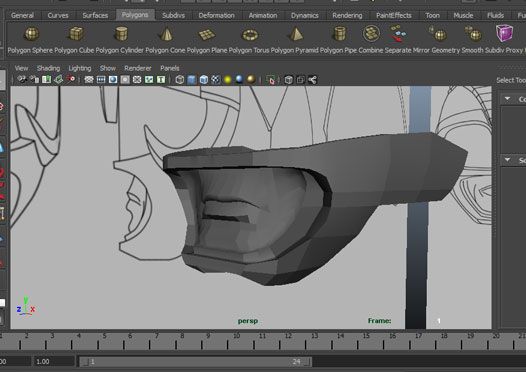The image size is (526, 372).
Task: Open the Muscle shelf tab
Action: coord(463,15)
